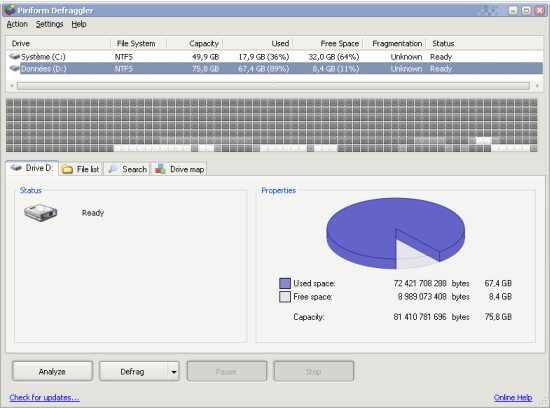550x408 pixels.
Task: Sort by the Drive column header
Action: [58, 44]
